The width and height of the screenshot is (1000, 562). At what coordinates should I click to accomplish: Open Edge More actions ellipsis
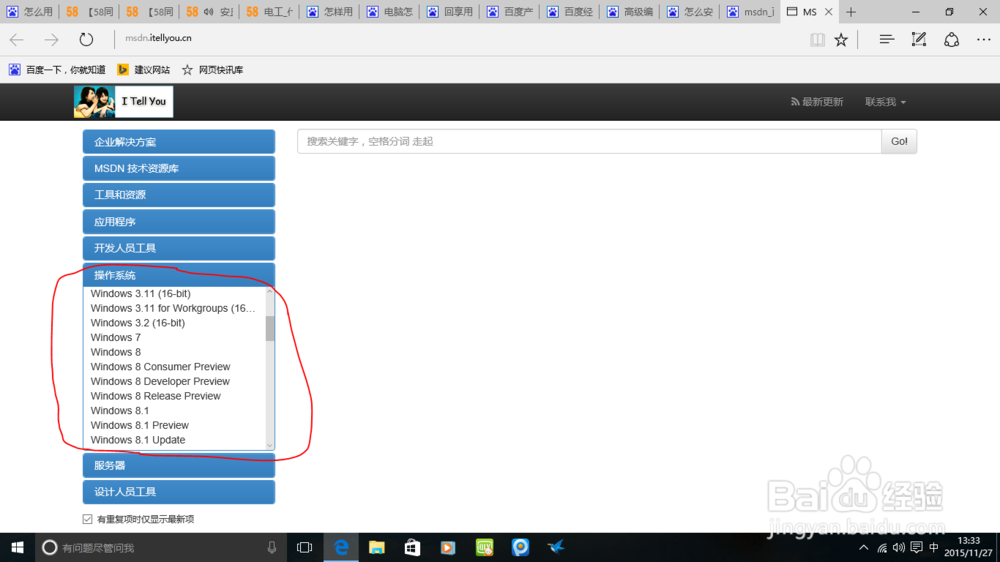pyautogui.click(x=984, y=40)
